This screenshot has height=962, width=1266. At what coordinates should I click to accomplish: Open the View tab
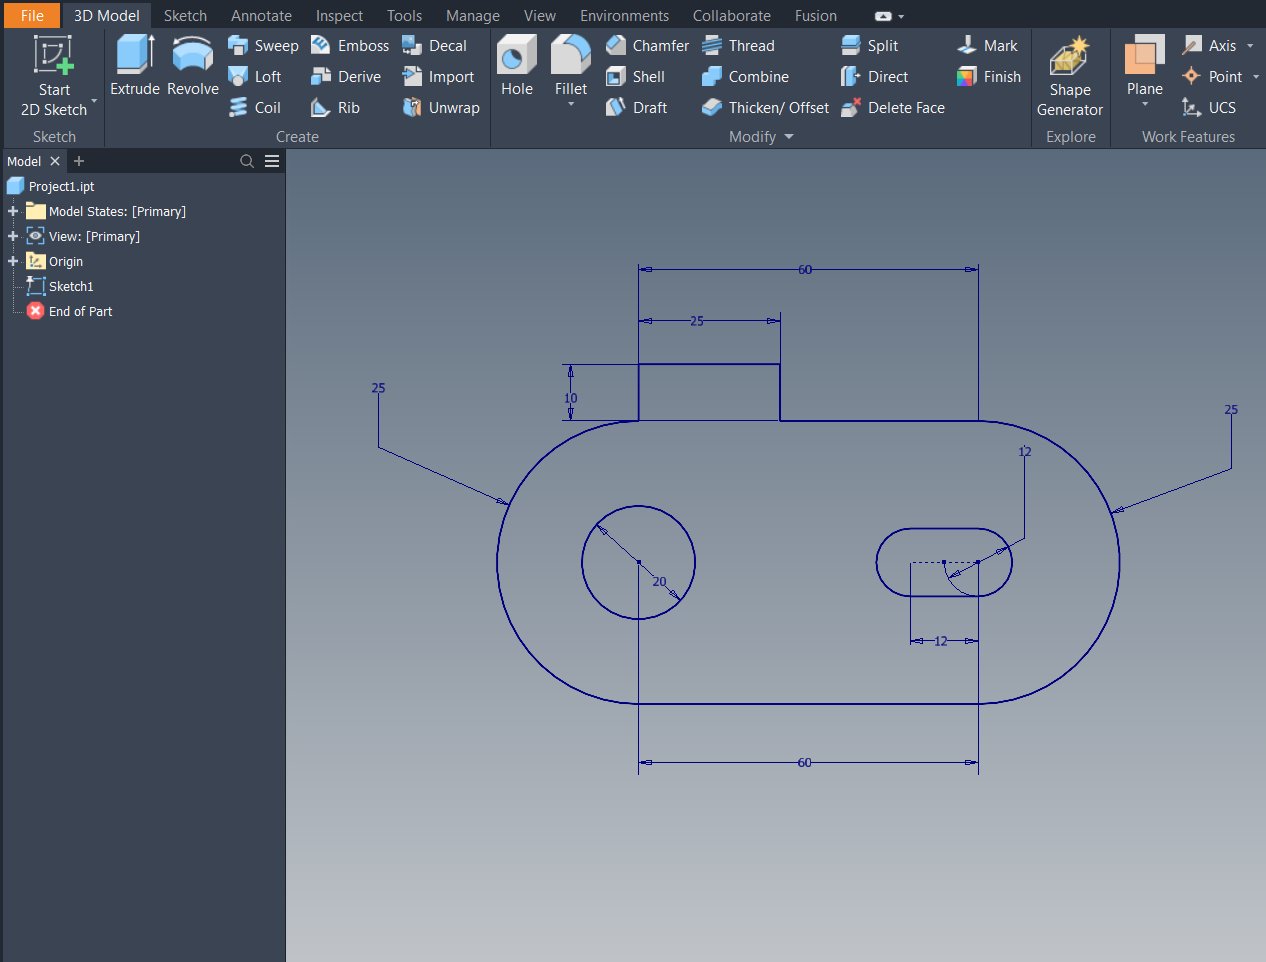[539, 15]
